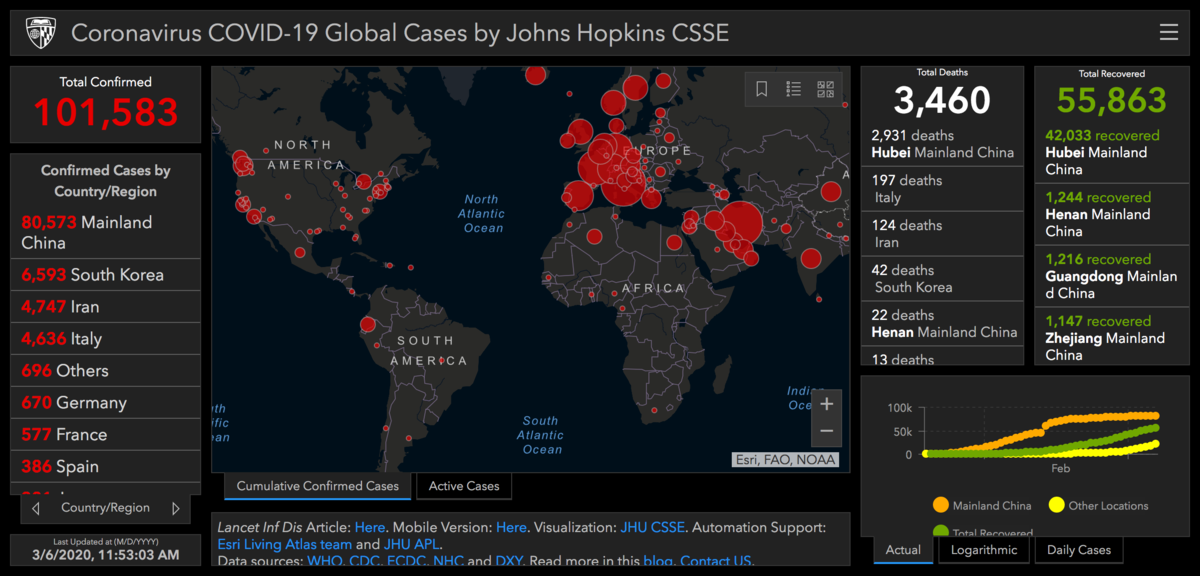Toggle Mainland China orange legend dot

point(940,505)
